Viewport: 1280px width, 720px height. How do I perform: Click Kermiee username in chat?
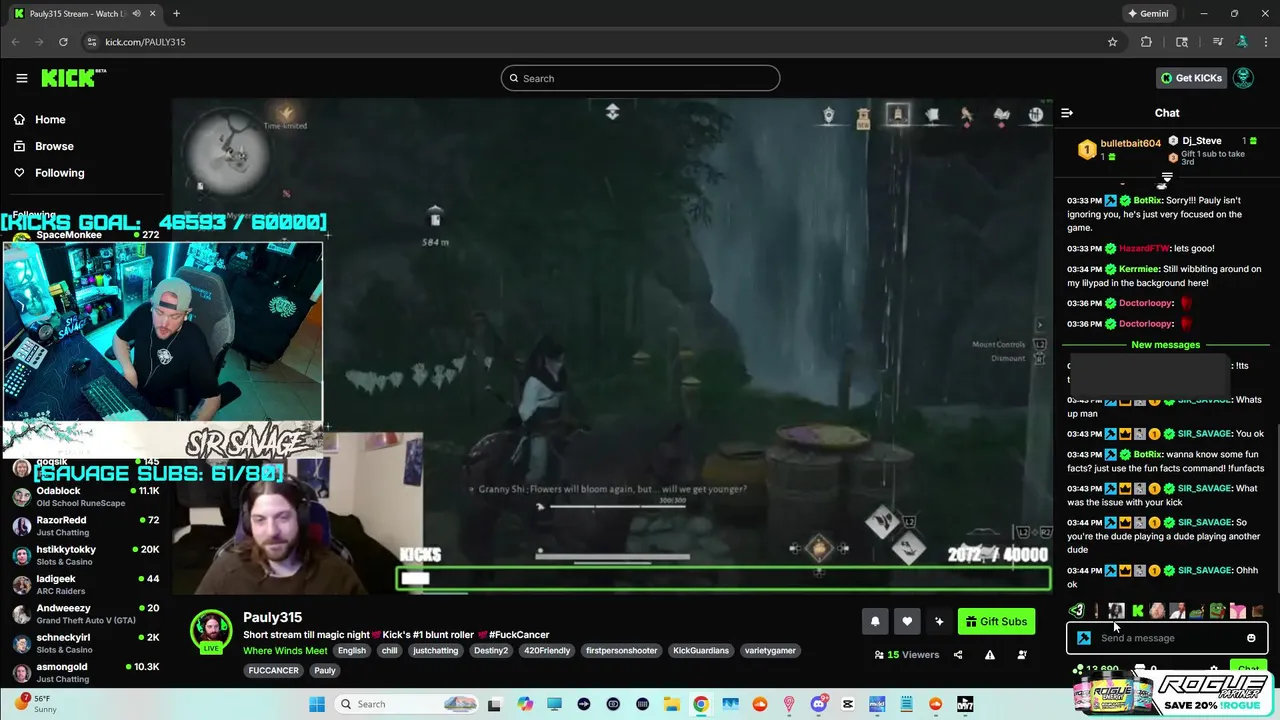(1138, 269)
